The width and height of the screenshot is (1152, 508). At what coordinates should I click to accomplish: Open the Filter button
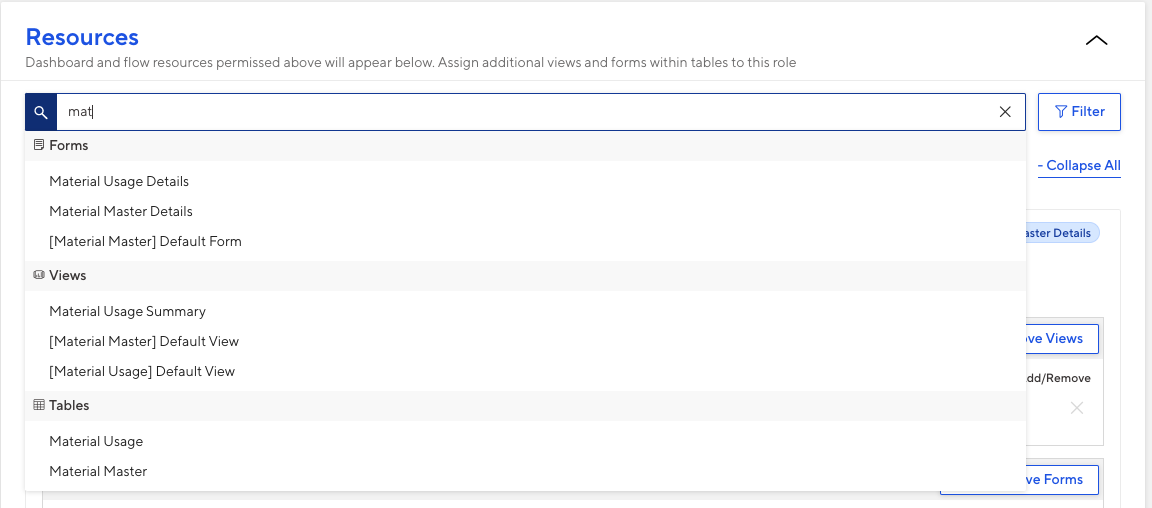1079,112
